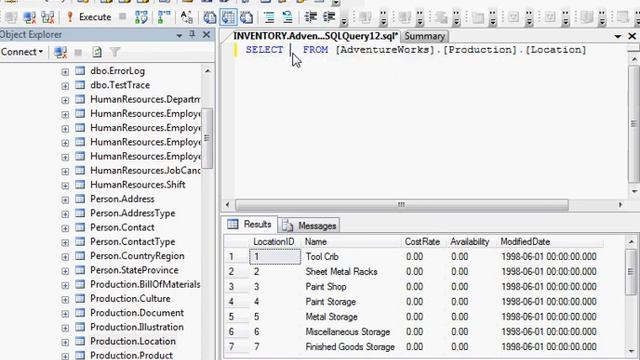Select the row header for row 4
640x360 pixels.
(x=236, y=302)
